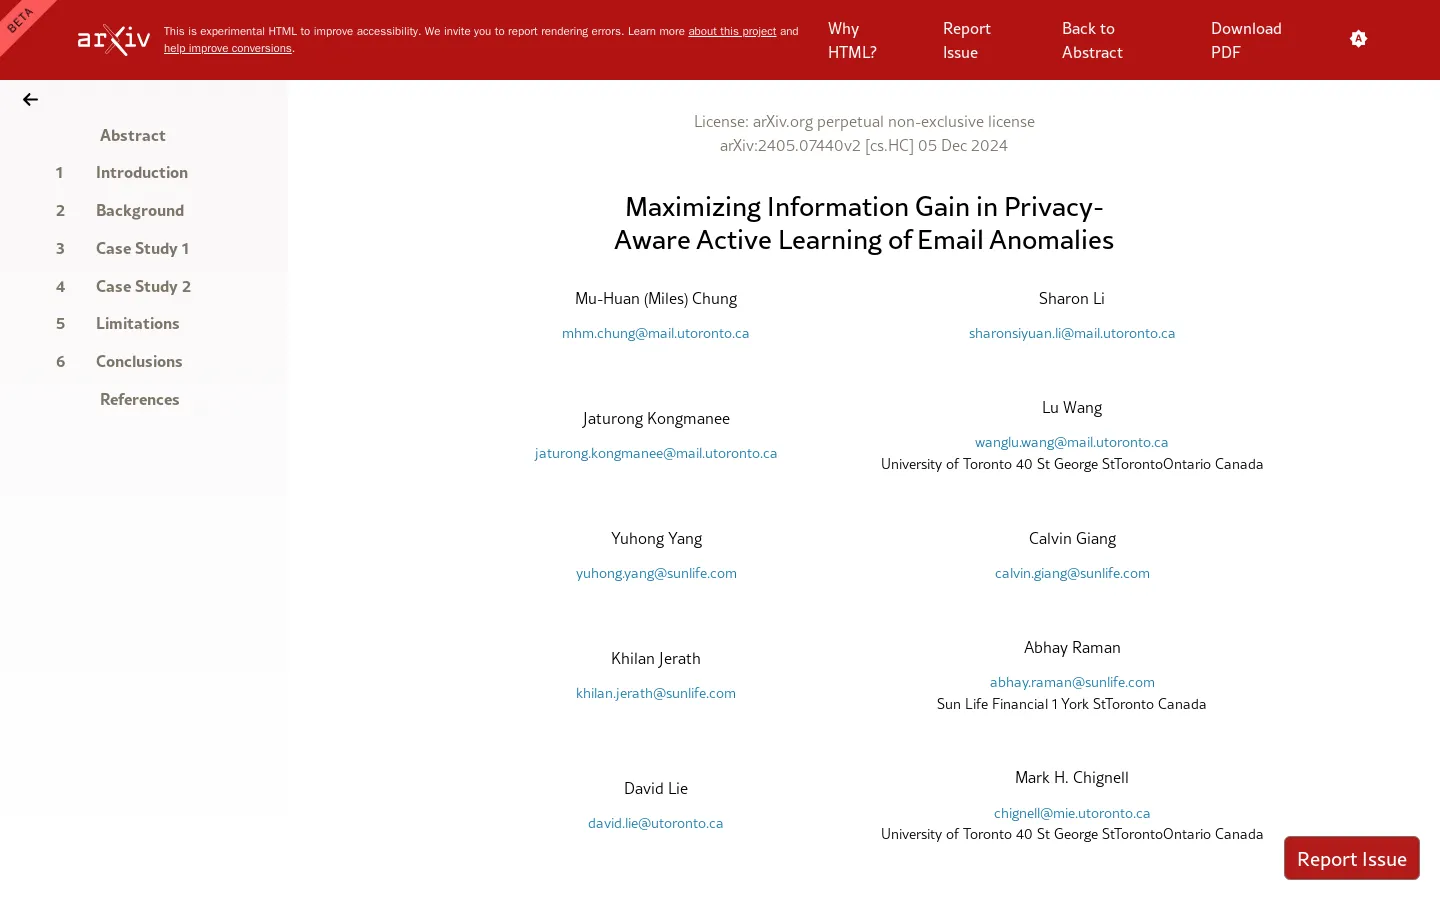1440x900 pixels.
Task: Go Back to Abstract page
Action: pyautogui.click(x=1092, y=40)
